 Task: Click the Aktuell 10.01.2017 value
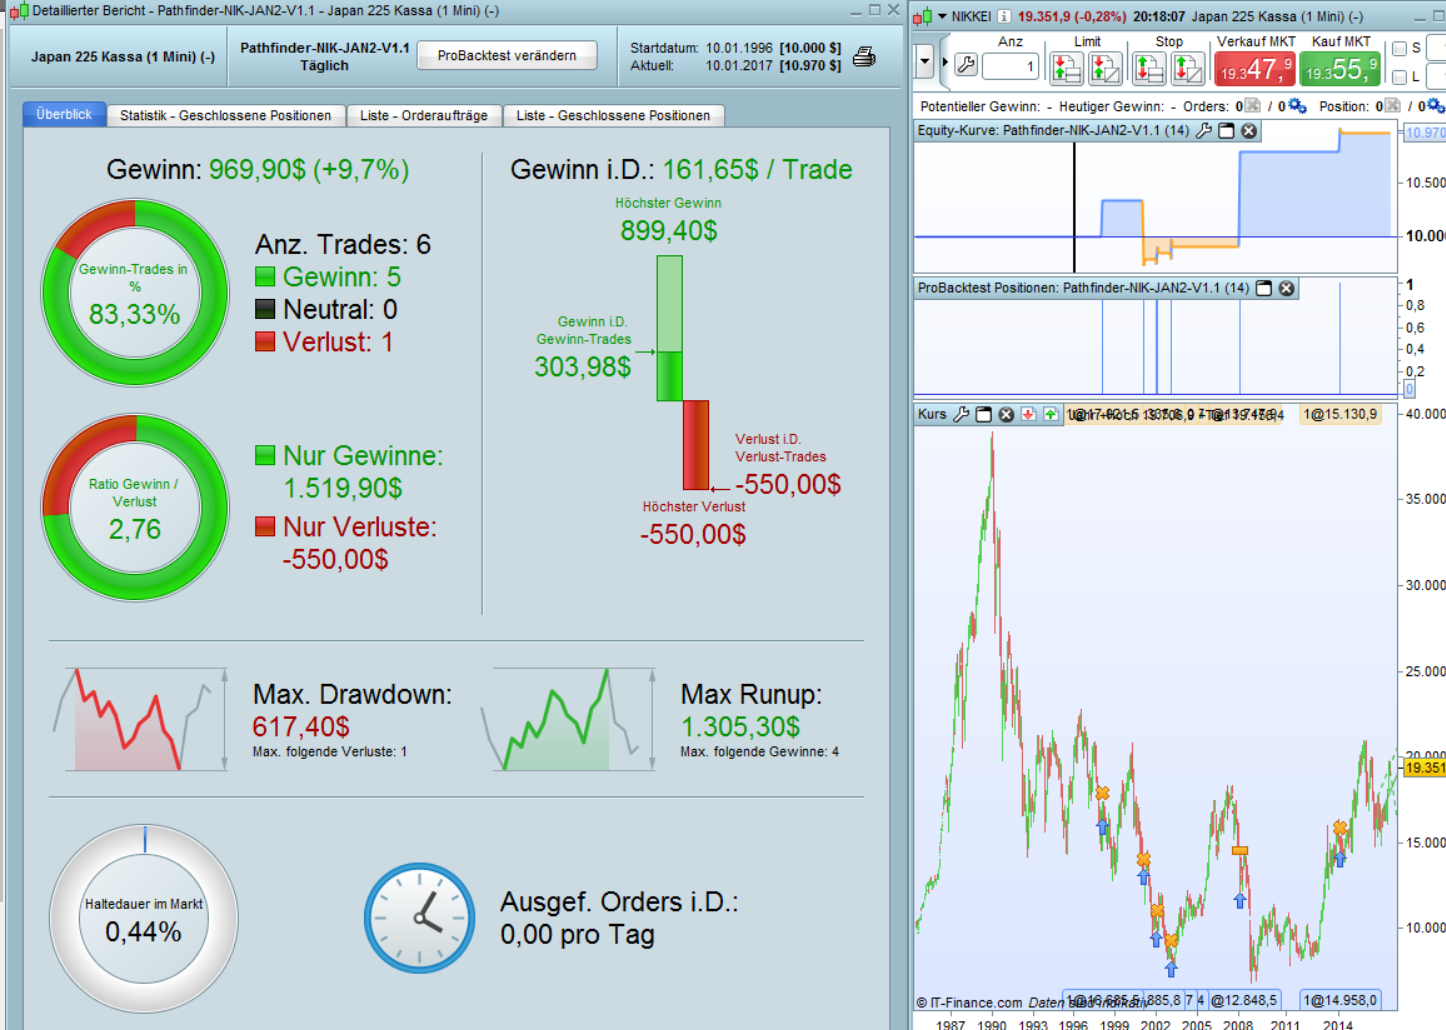pos(740,65)
